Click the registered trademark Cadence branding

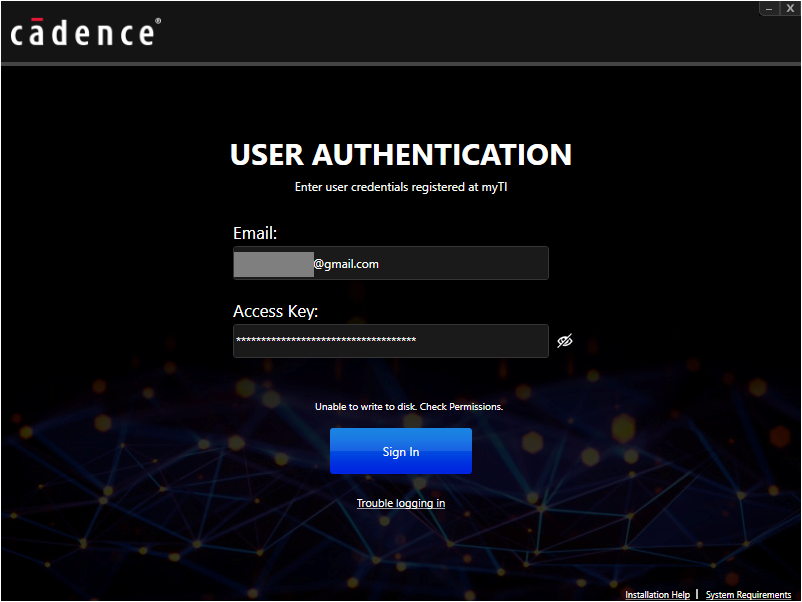85,32
